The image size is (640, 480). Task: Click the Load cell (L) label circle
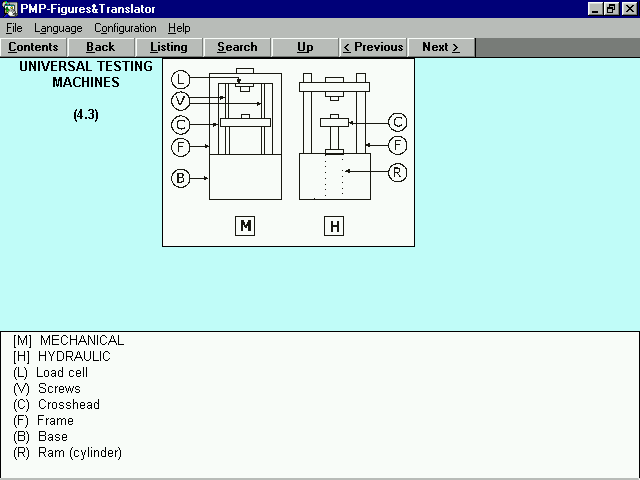[181, 79]
